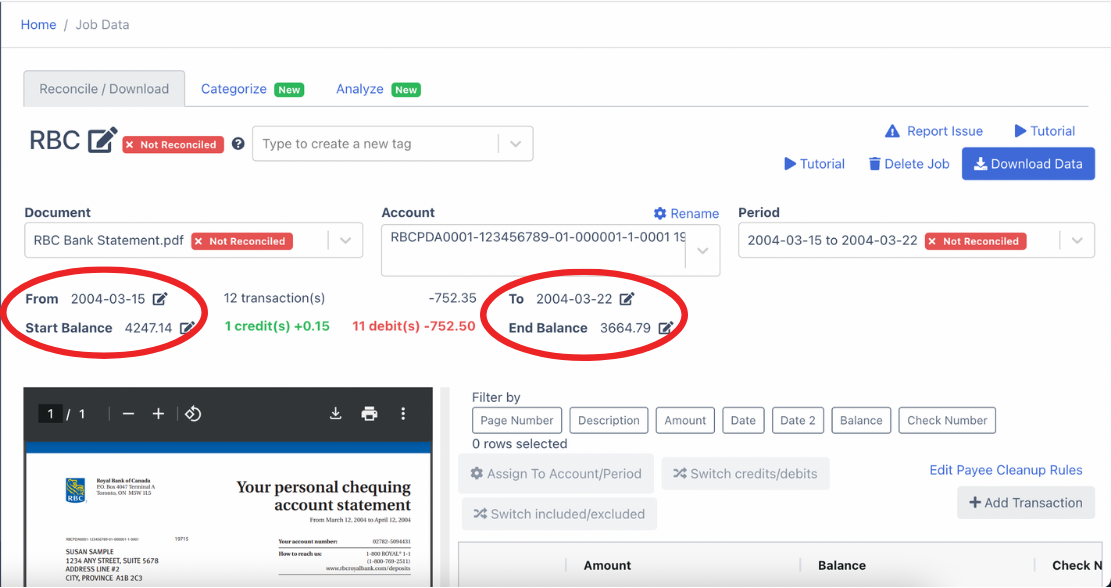Filter by Amount
The height and width of the screenshot is (588, 1111).
tap(684, 420)
